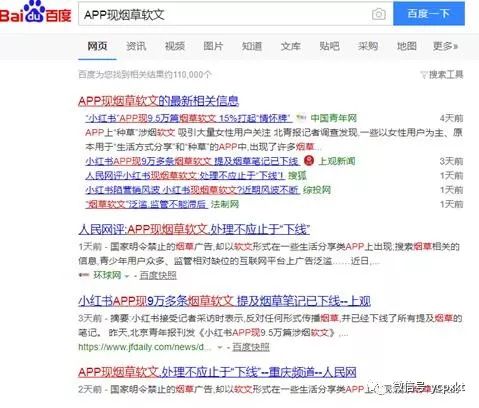Open 小红书陷营销风波 news link
The image size is (479, 408).
(192, 190)
